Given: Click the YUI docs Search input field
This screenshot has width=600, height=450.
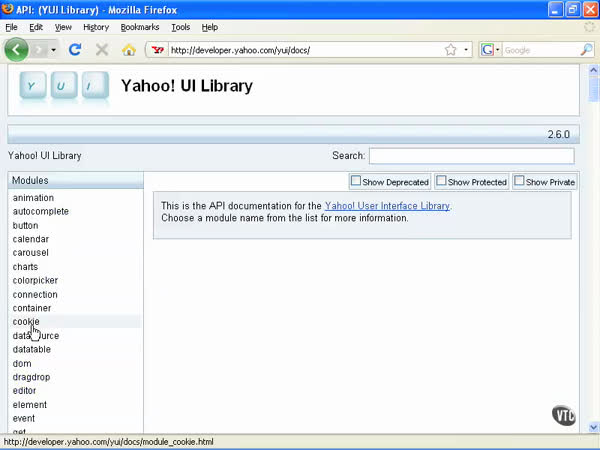Looking at the screenshot, I should (x=471, y=156).
